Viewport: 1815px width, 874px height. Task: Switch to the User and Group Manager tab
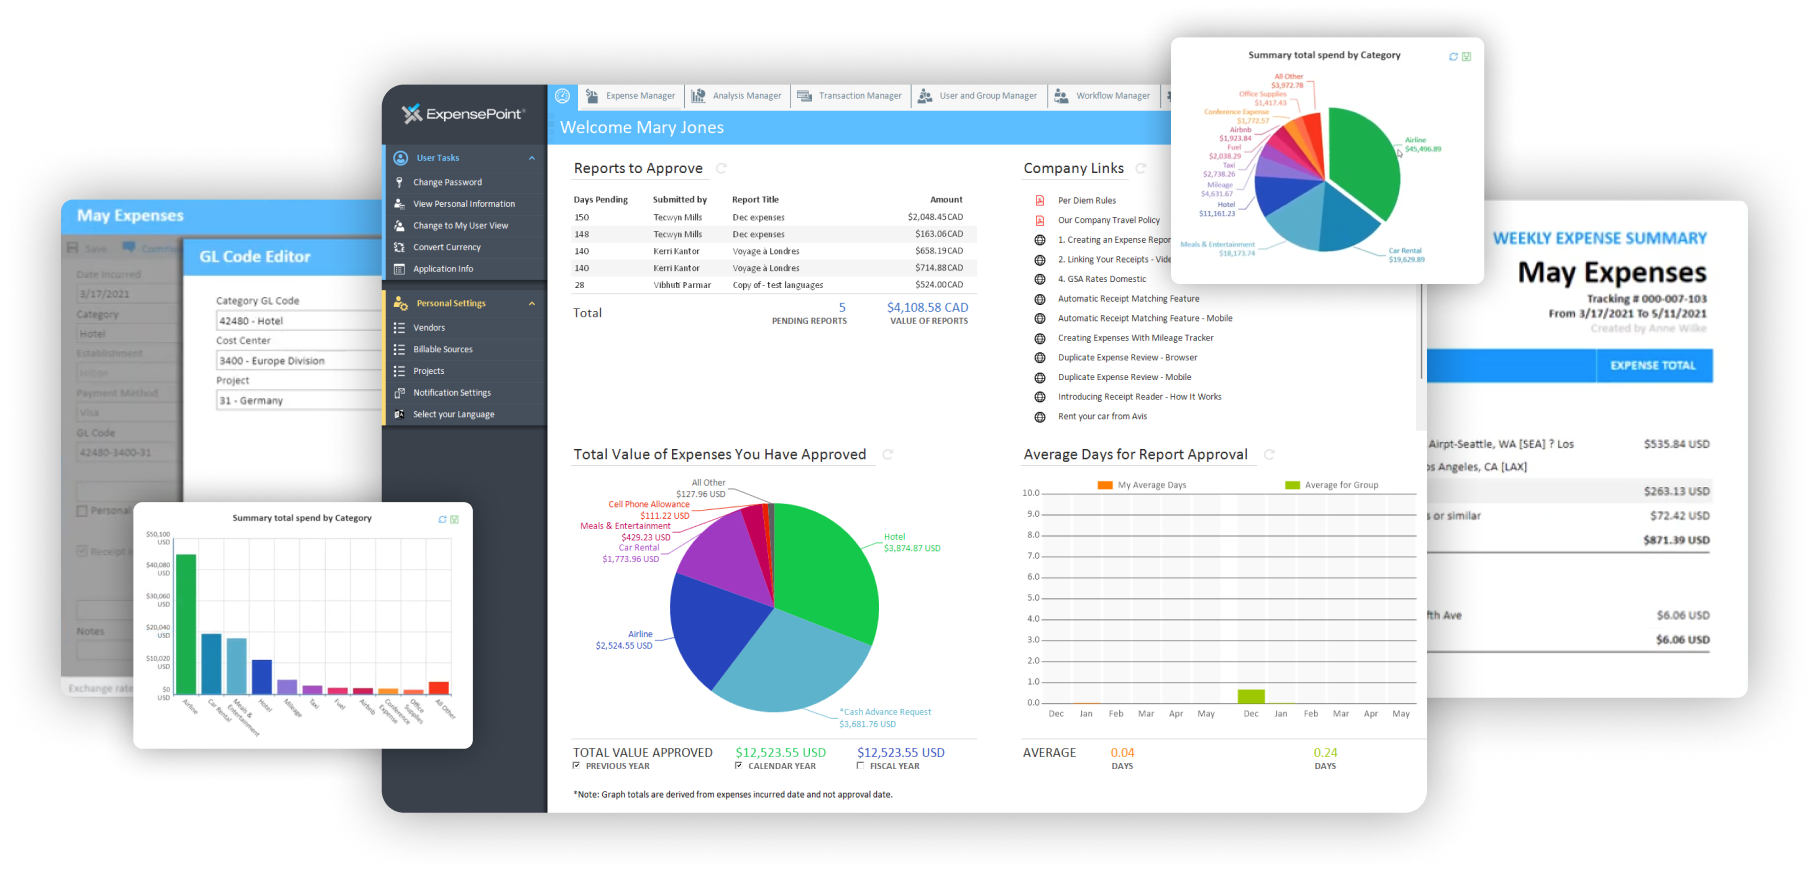pos(978,96)
